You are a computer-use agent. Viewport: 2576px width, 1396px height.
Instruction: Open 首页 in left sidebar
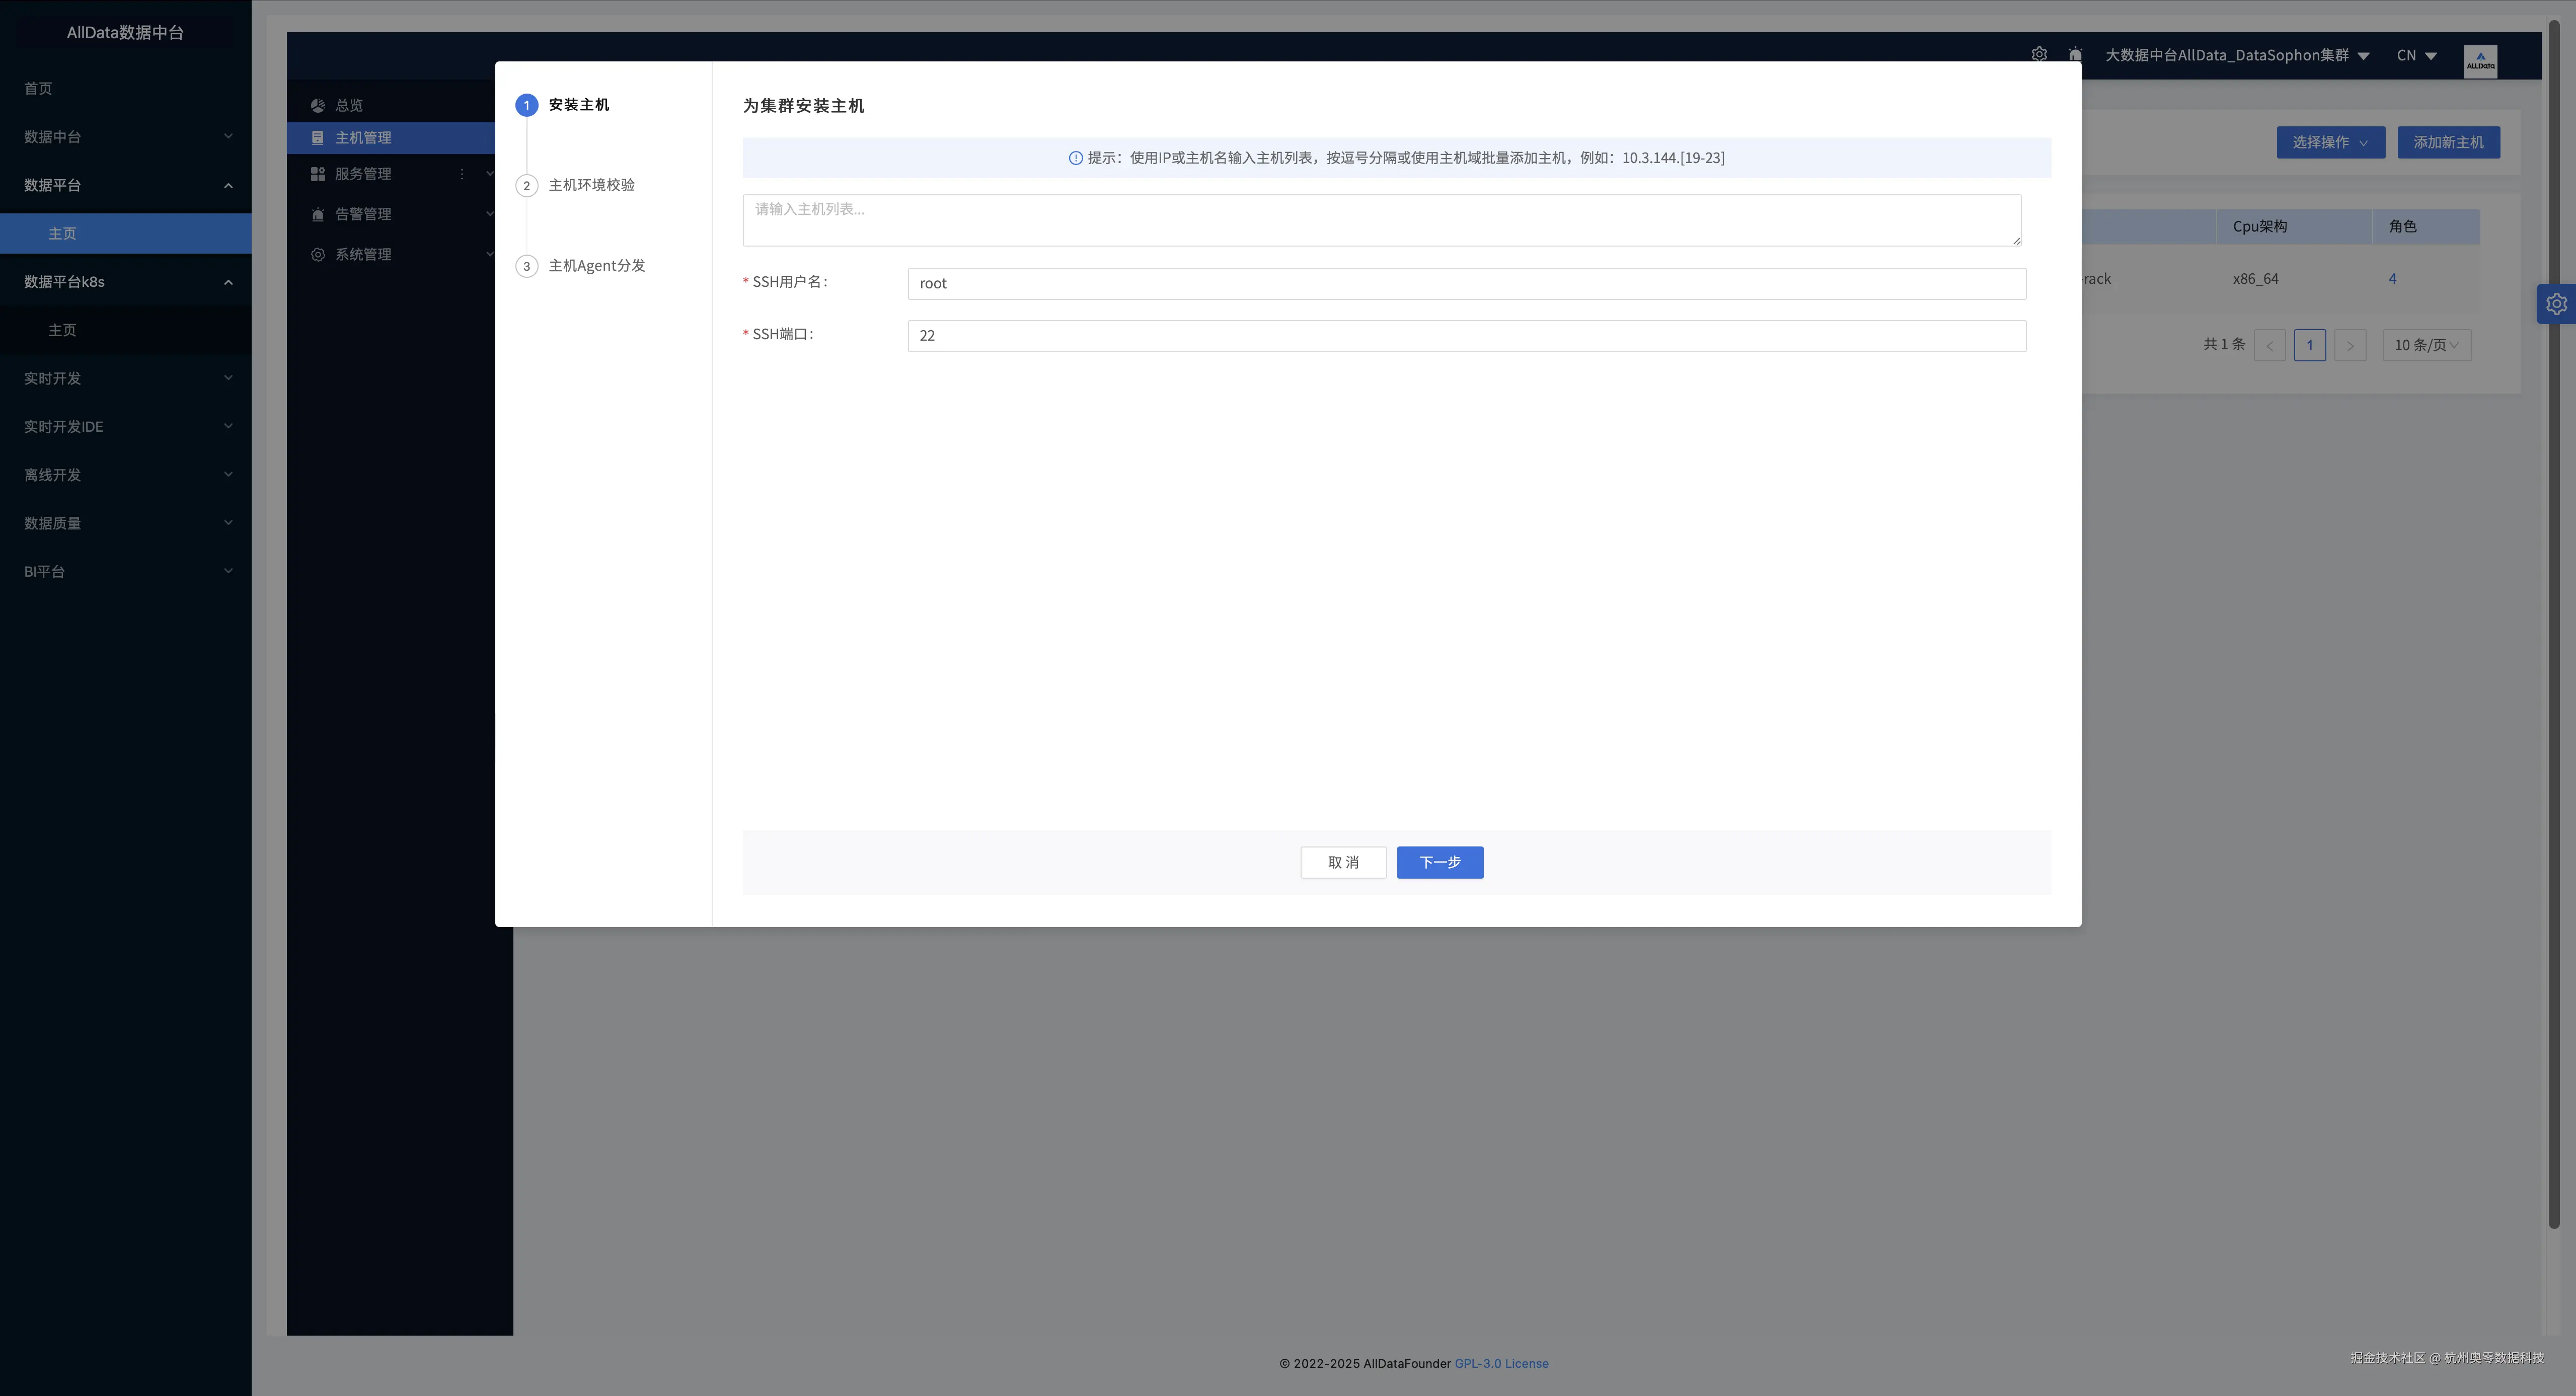(38, 89)
